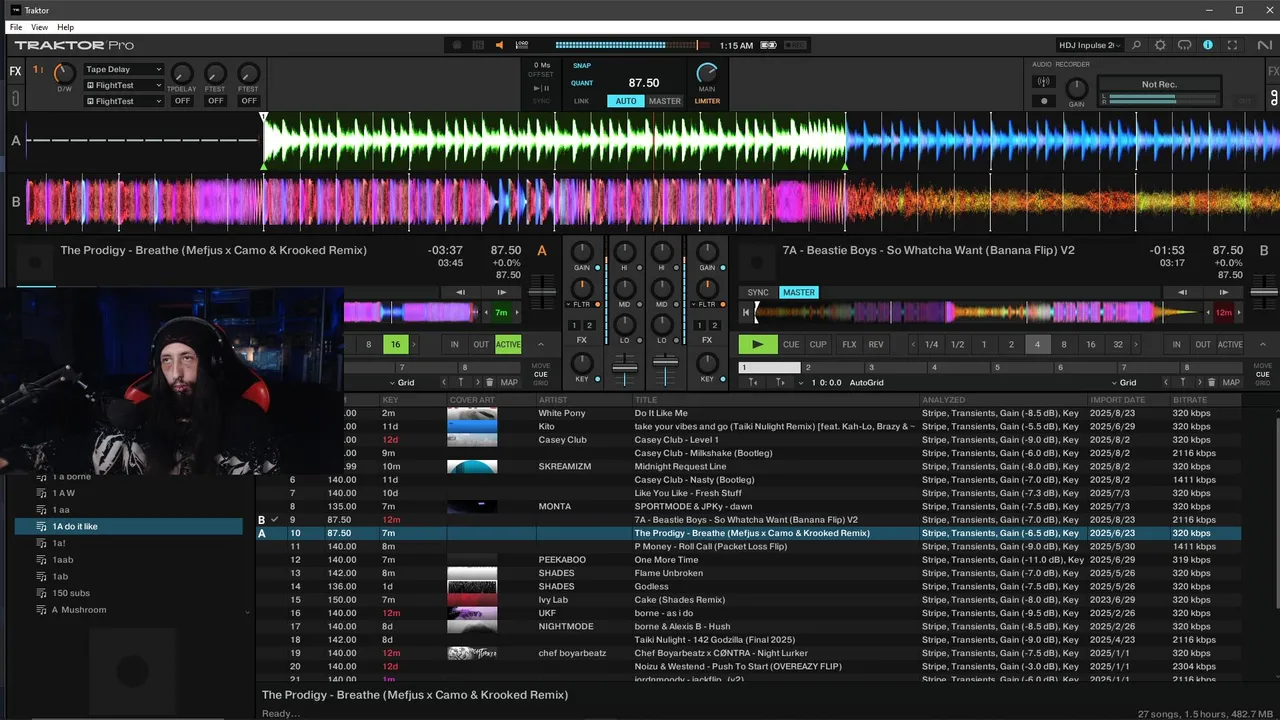Screen dimensions: 1280x720
Task: Click tempo bend down arrow Deck A
Action: 460,292
